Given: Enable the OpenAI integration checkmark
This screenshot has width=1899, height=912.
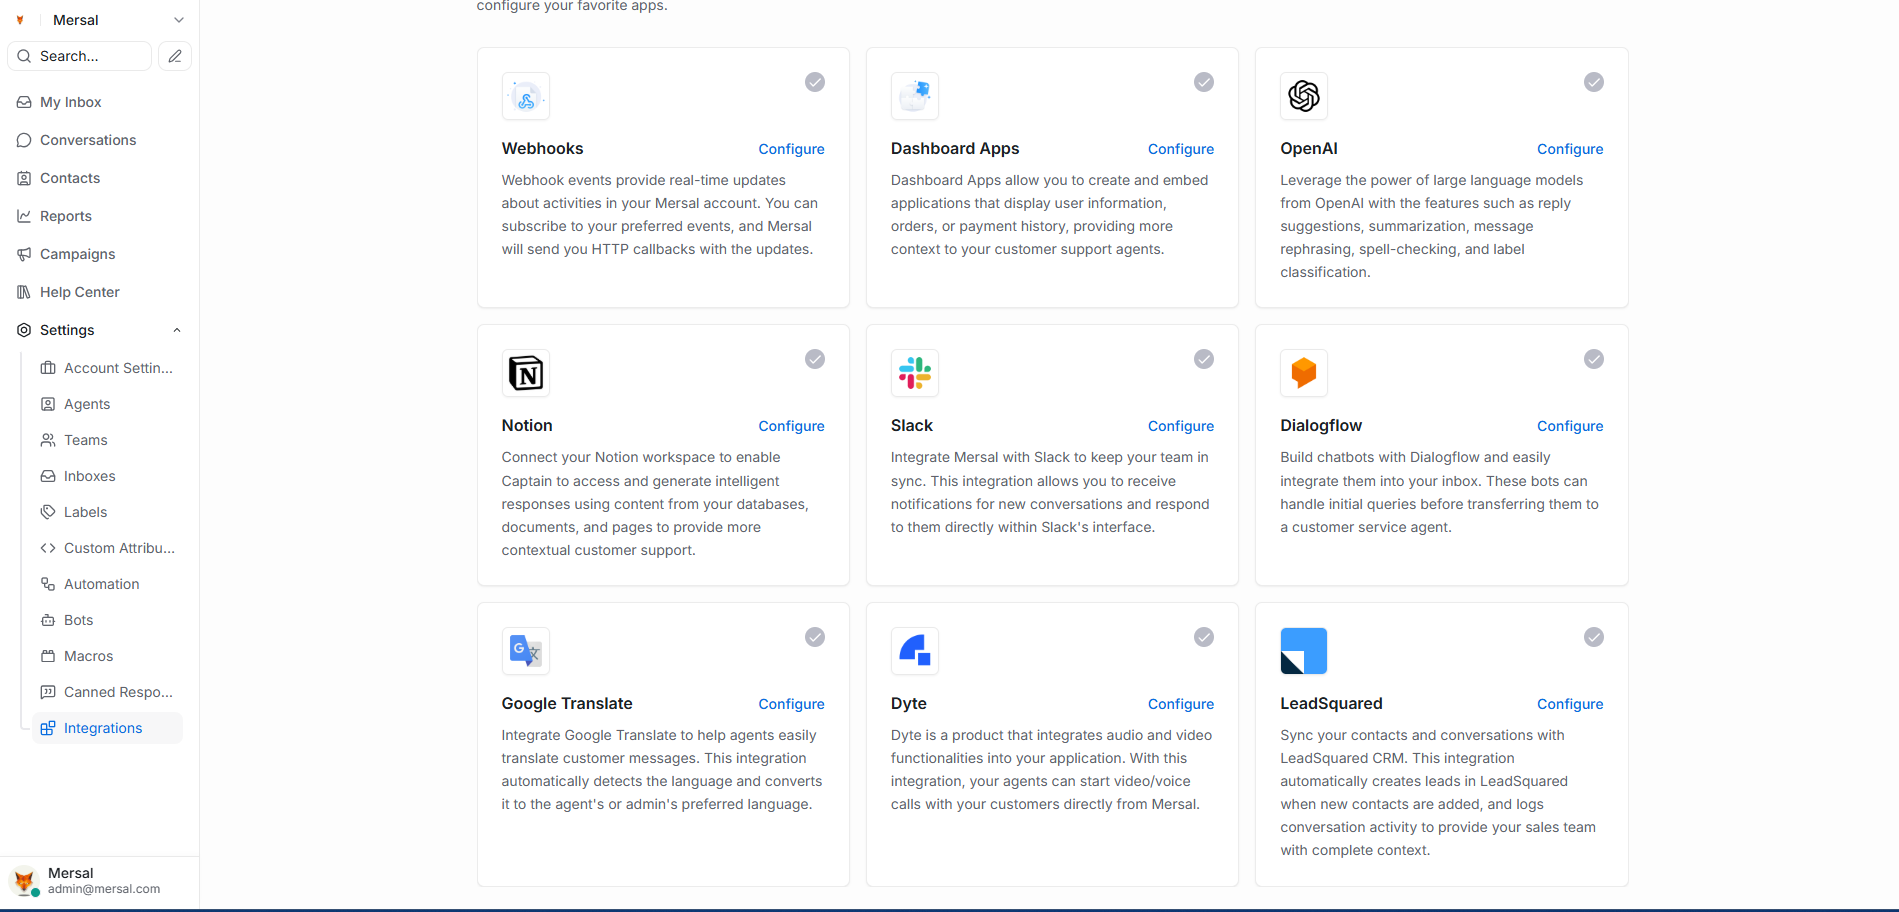Looking at the screenshot, I should tap(1593, 82).
